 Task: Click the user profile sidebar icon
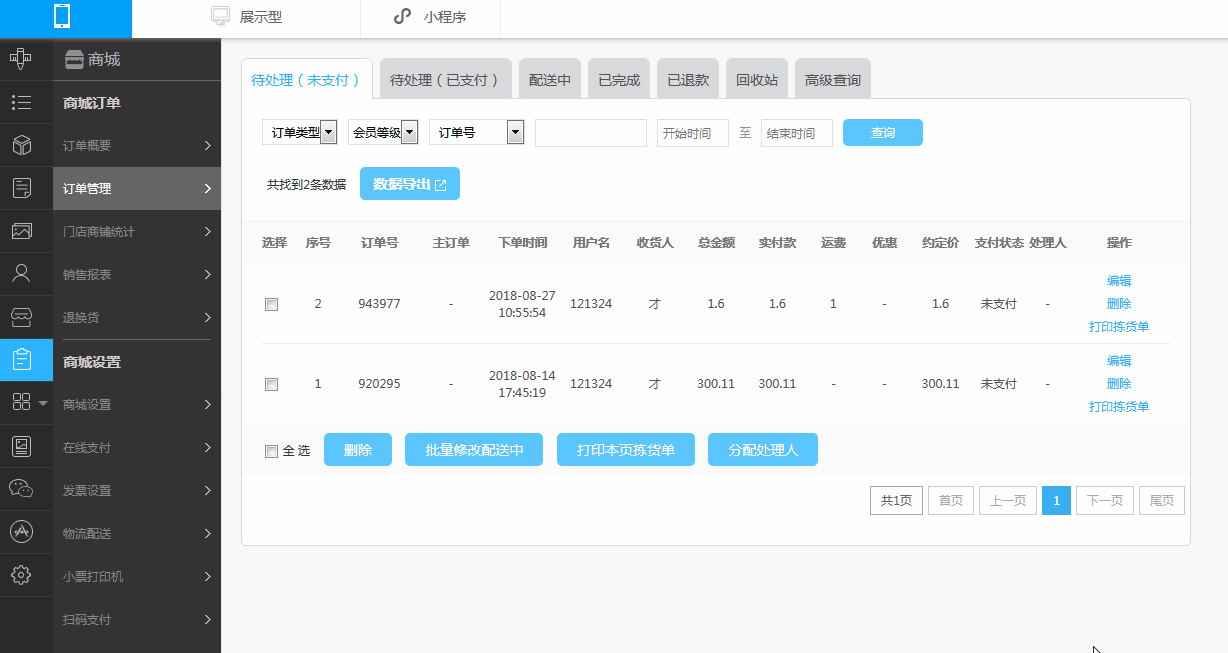coord(21,273)
